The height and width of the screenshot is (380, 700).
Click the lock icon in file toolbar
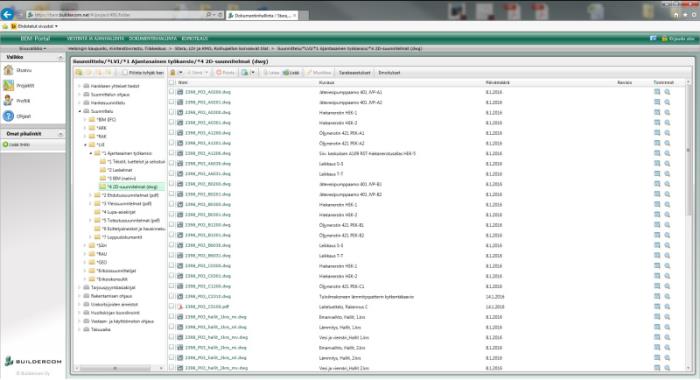tap(173, 72)
